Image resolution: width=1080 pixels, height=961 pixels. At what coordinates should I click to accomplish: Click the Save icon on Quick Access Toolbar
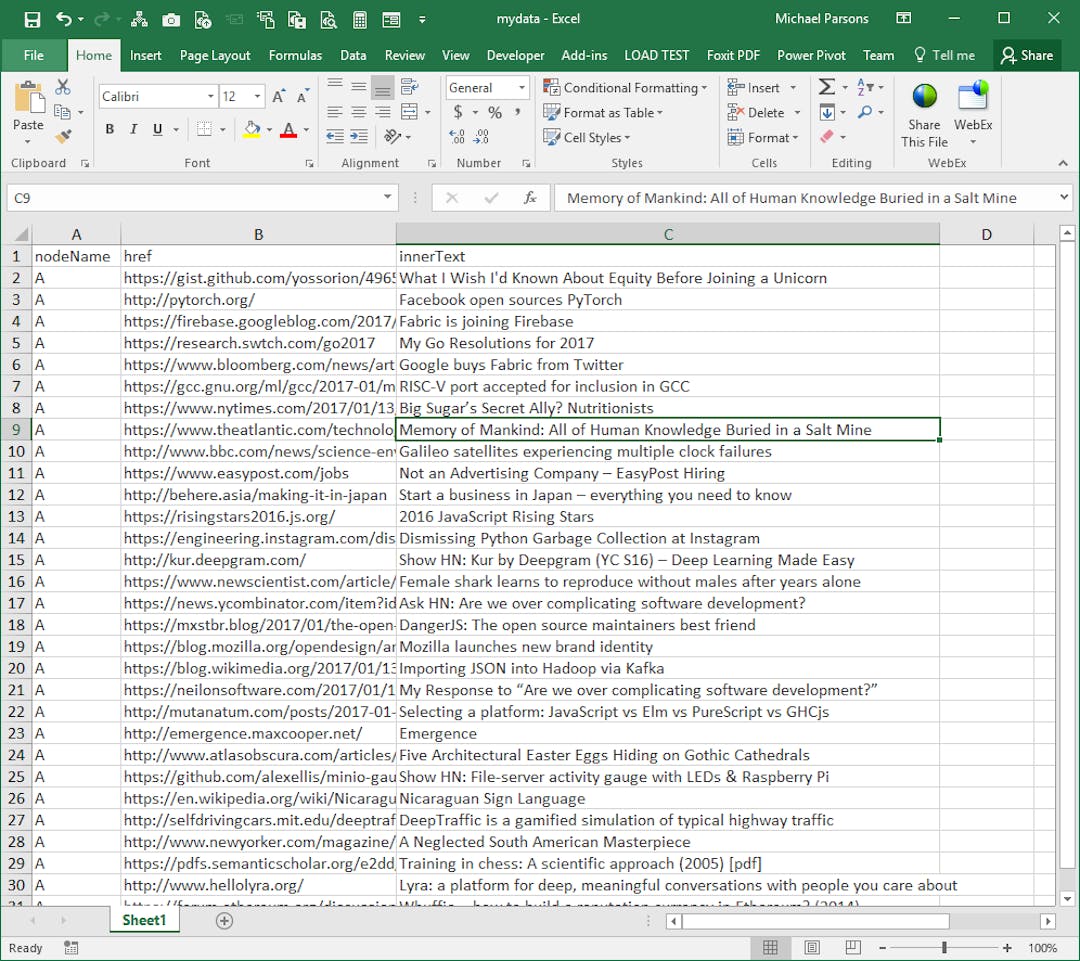coord(32,18)
